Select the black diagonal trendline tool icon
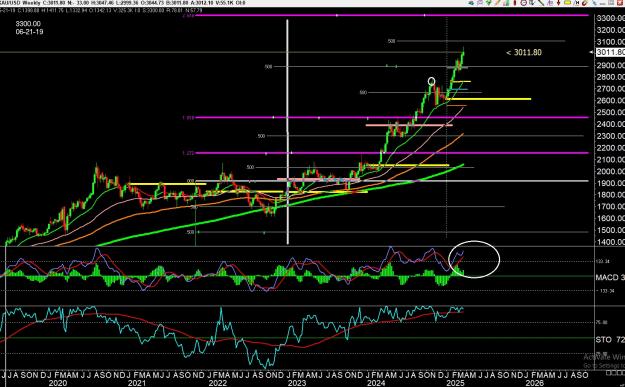The height and width of the screenshot is (387, 625). 541,3
